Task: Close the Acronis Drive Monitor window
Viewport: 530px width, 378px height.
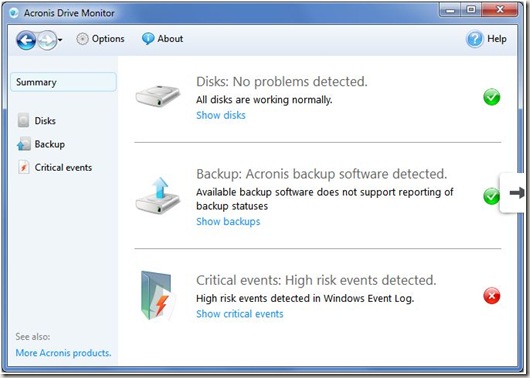Action: click(500, 10)
